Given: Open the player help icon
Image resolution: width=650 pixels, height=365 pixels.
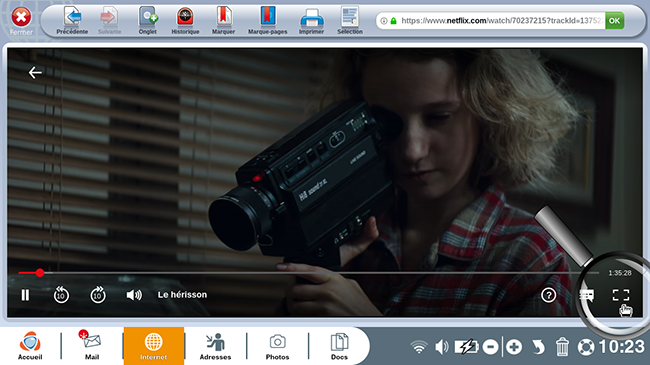Looking at the screenshot, I should [x=548, y=295].
